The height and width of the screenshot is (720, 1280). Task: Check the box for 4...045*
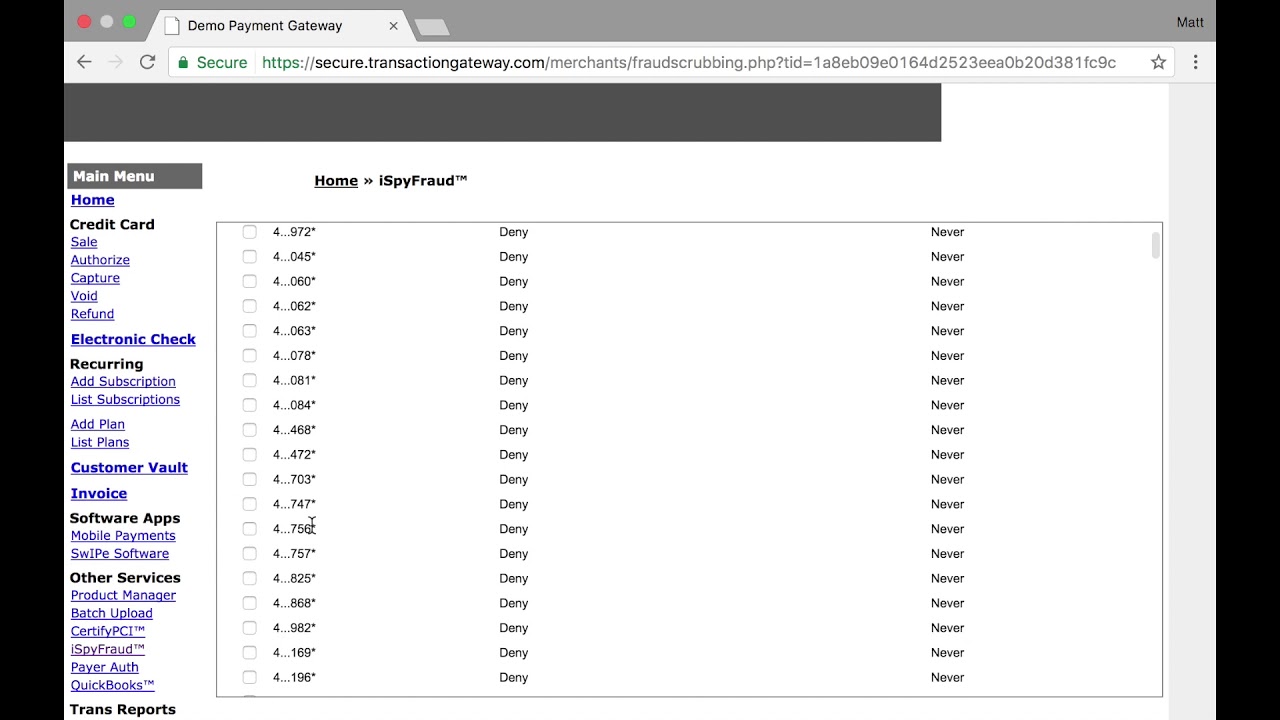(250, 257)
